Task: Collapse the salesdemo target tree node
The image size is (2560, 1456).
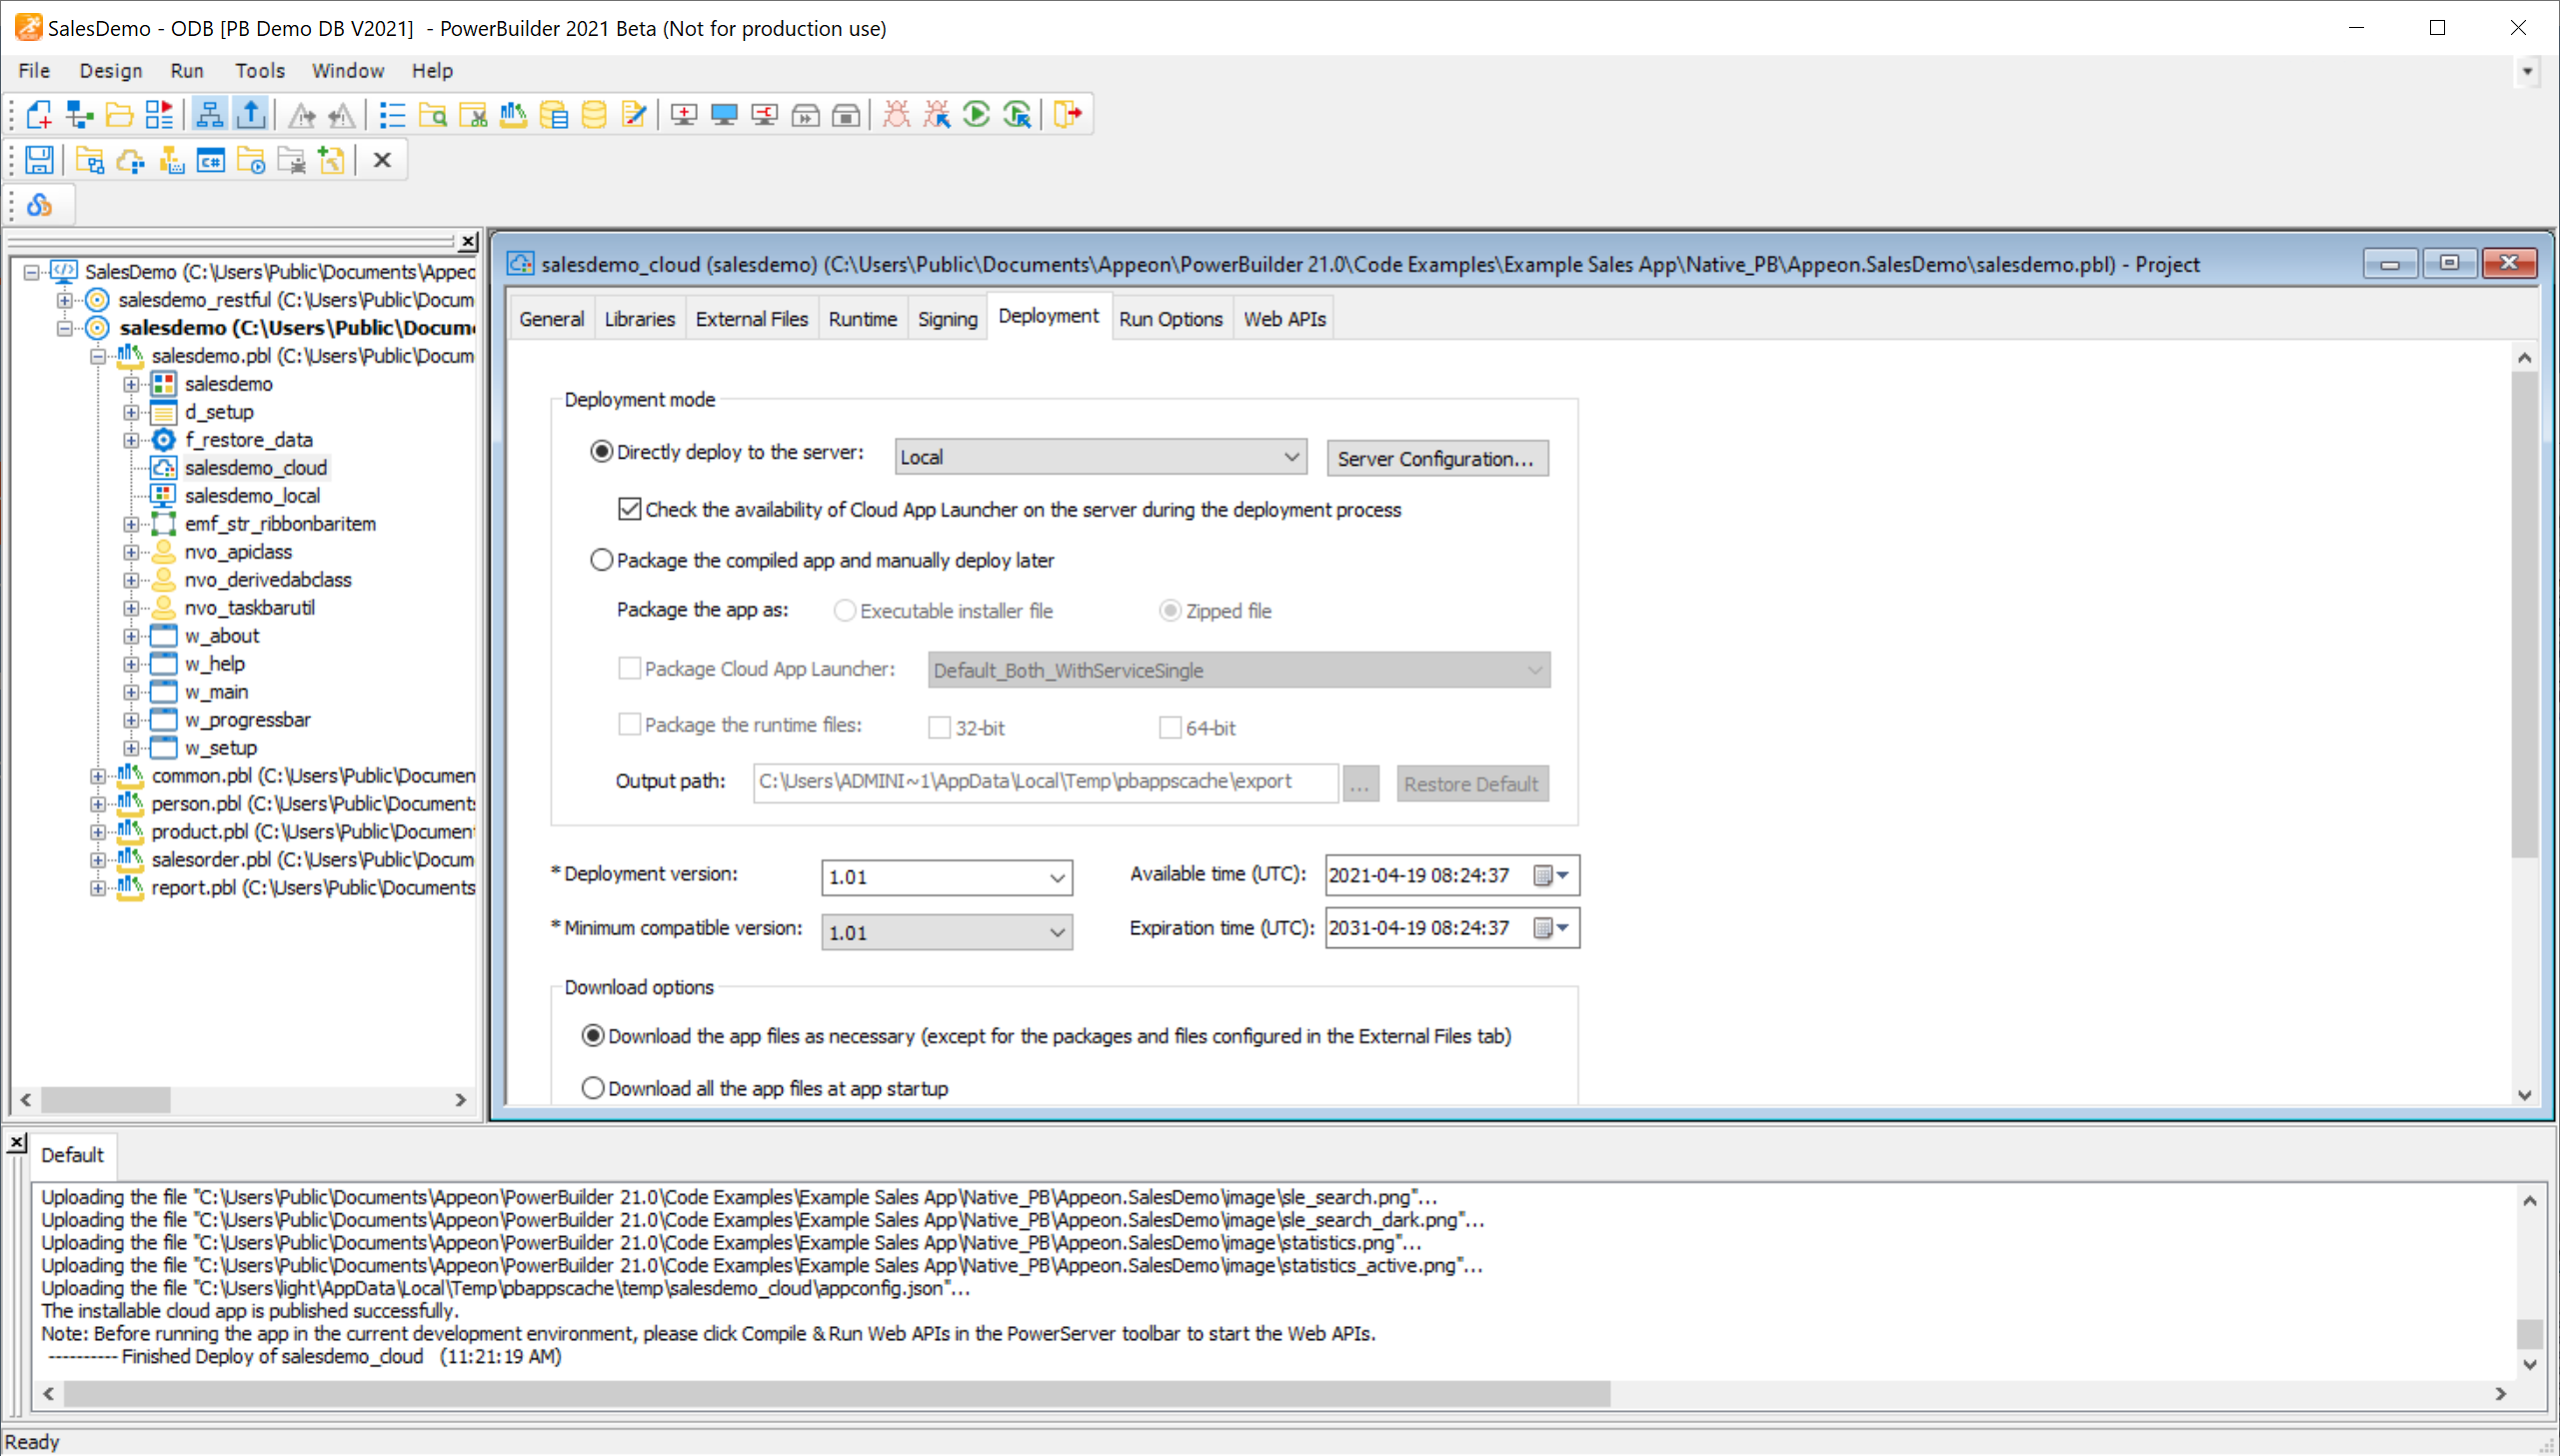Action: point(65,328)
